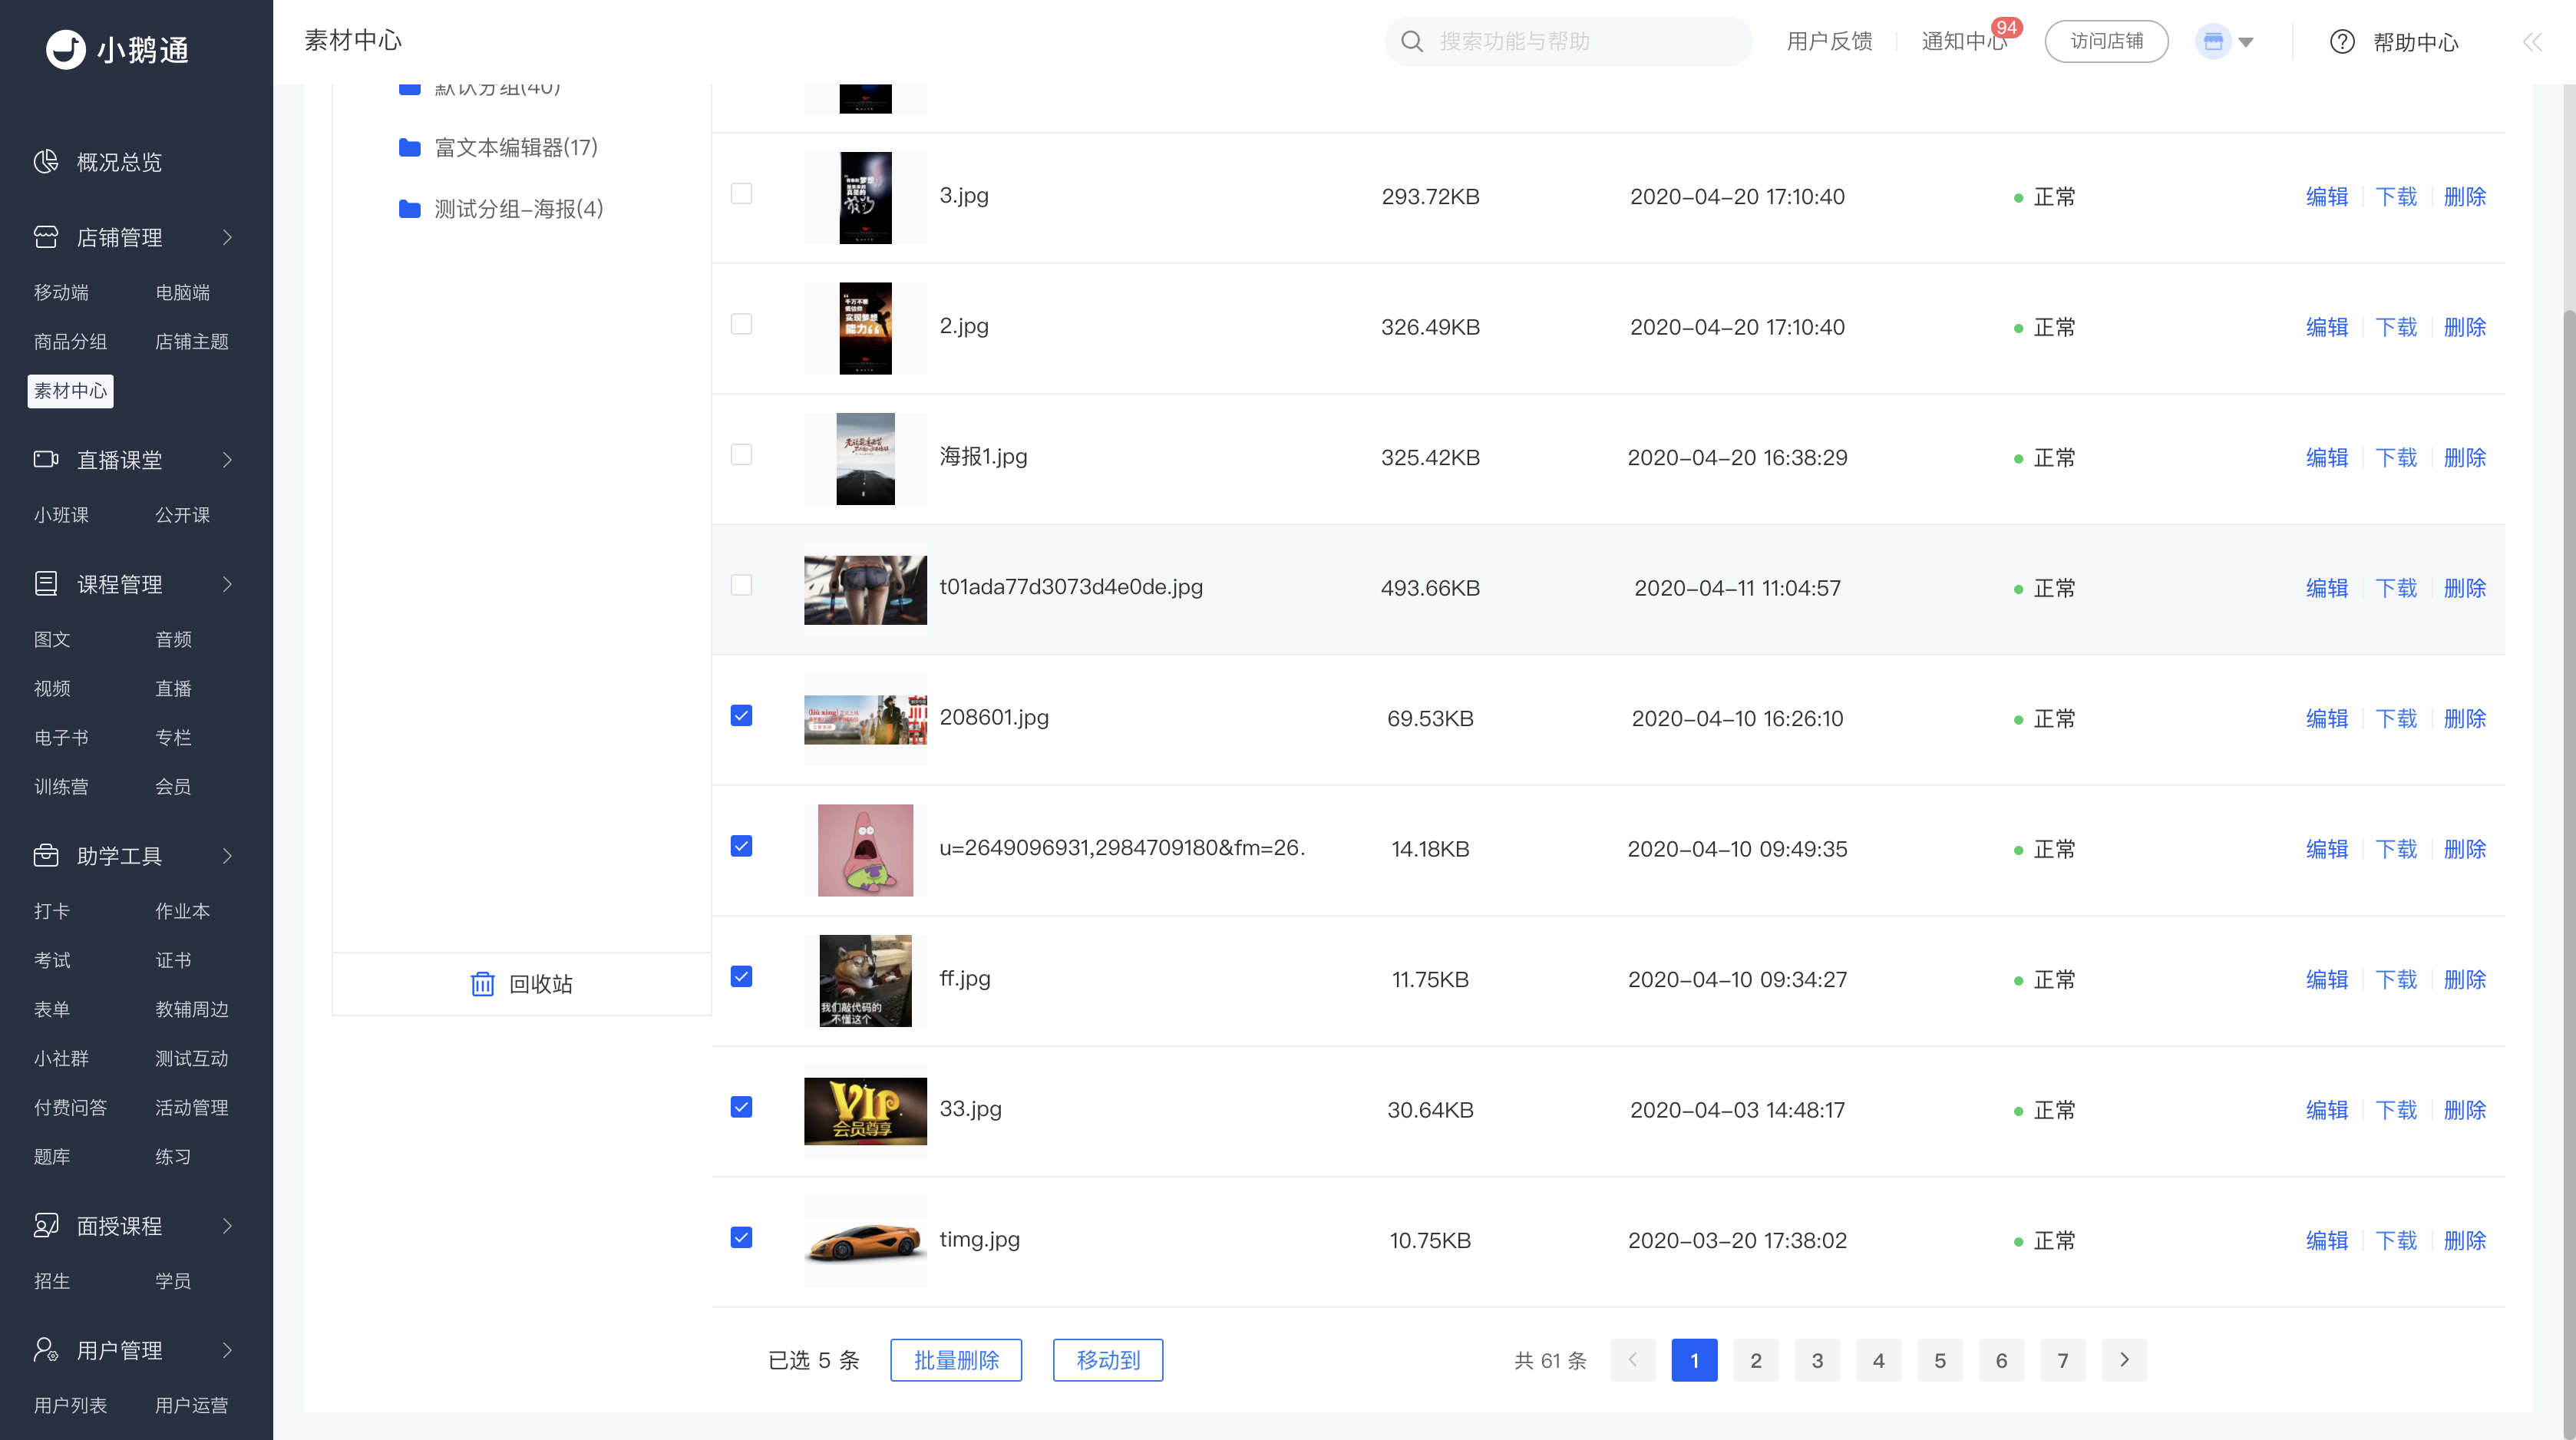Click the 直播课堂 camera icon
This screenshot has height=1440, width=2576.
(46, 459)
